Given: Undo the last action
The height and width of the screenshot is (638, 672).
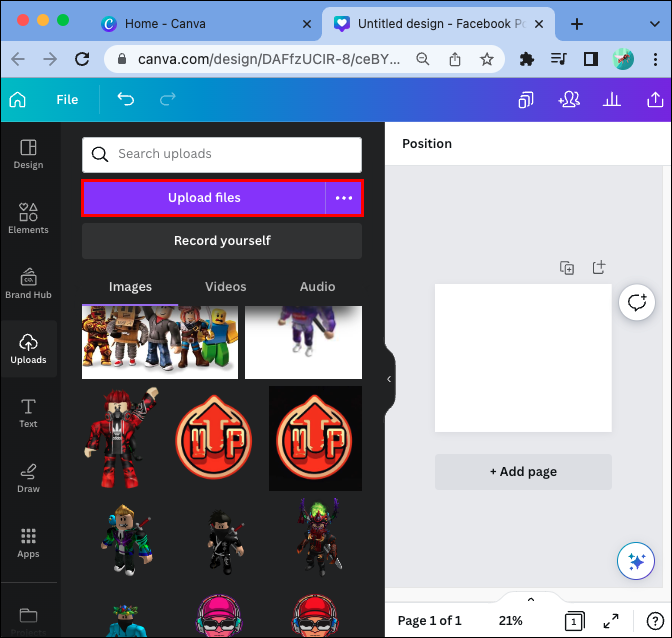Looking at the screenshot, I should [x=126, y=99].
